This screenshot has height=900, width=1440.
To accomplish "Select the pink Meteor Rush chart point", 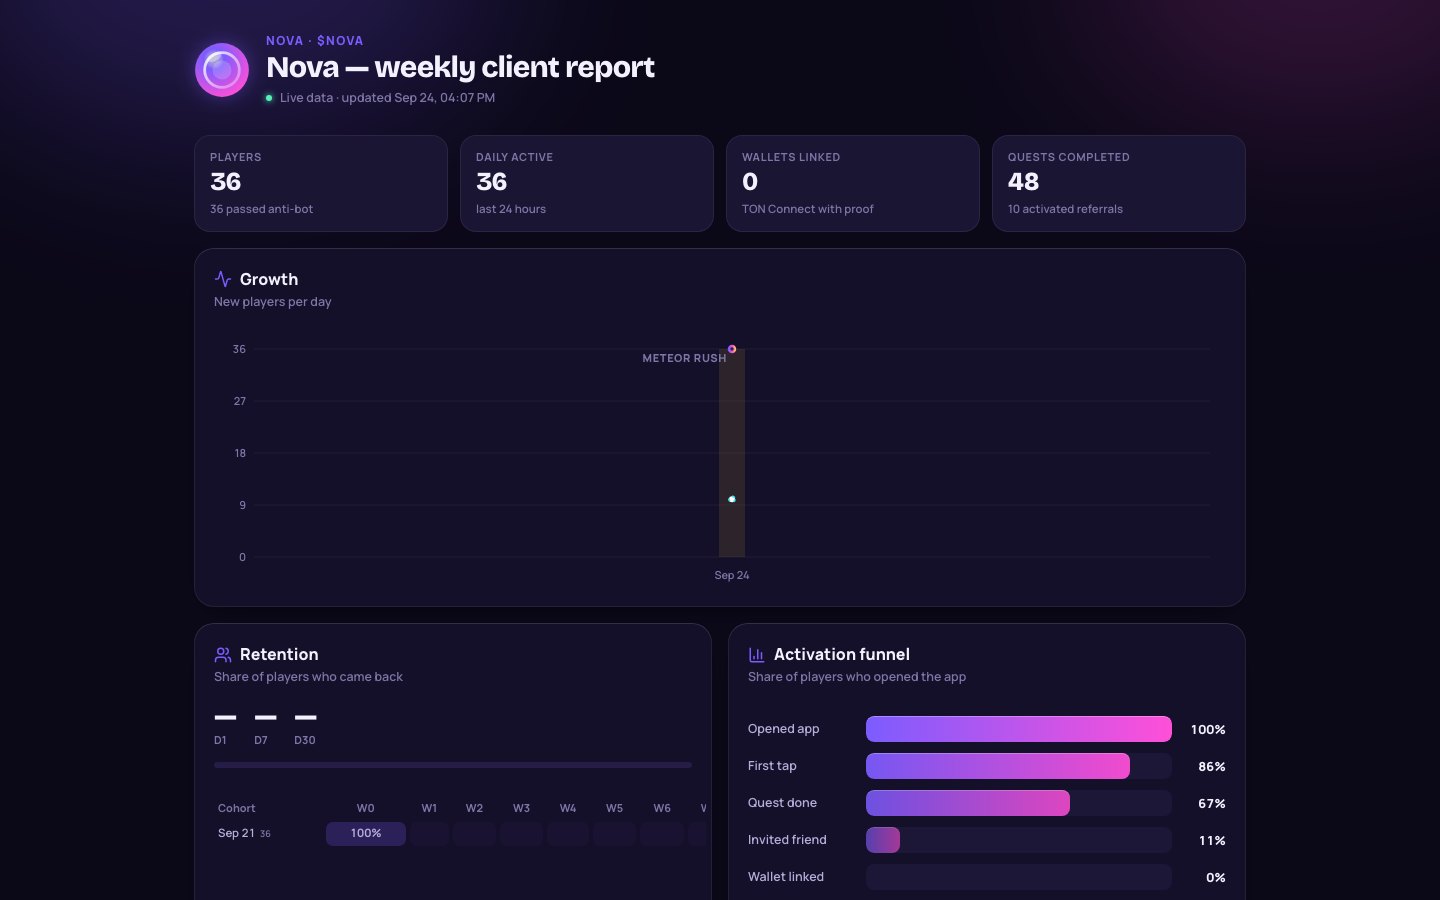I will pos(732,349).
